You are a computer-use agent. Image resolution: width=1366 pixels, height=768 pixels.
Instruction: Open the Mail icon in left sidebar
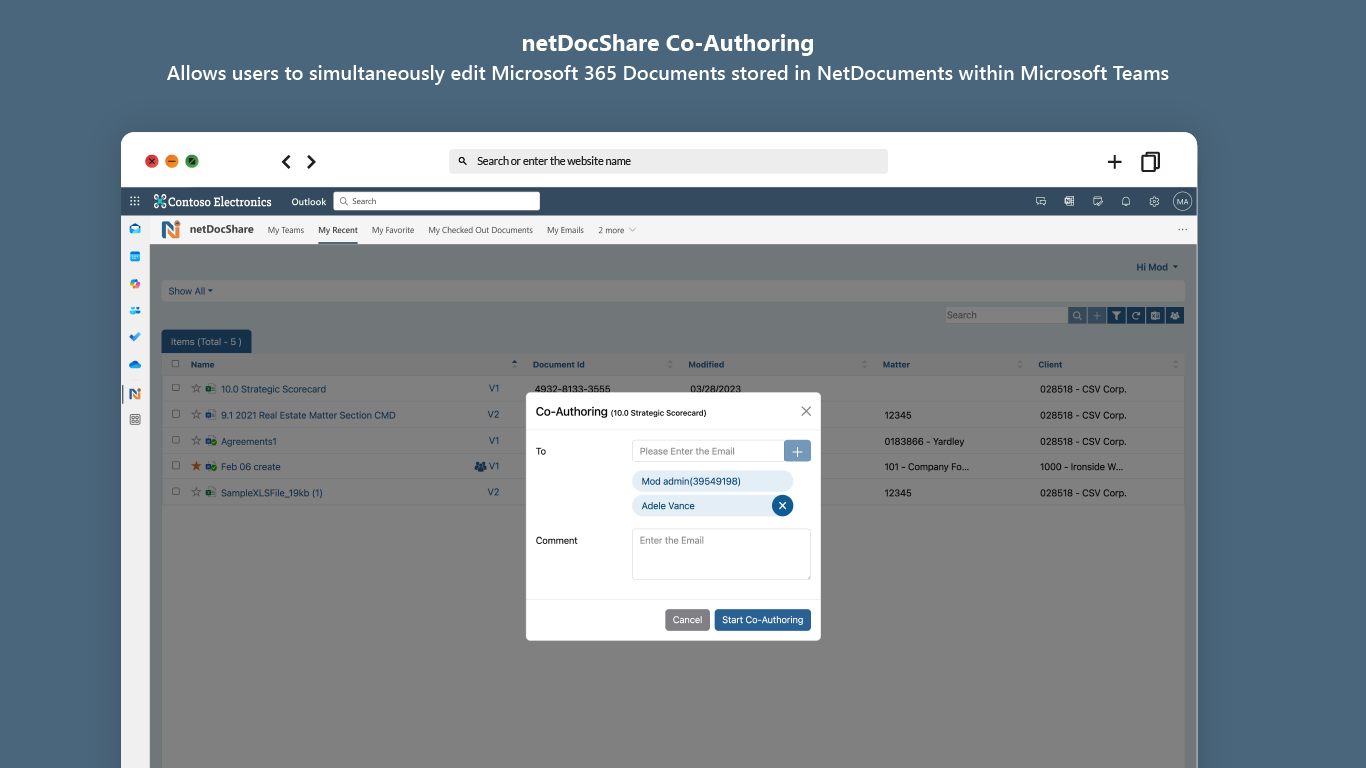(x=135, y=229)
